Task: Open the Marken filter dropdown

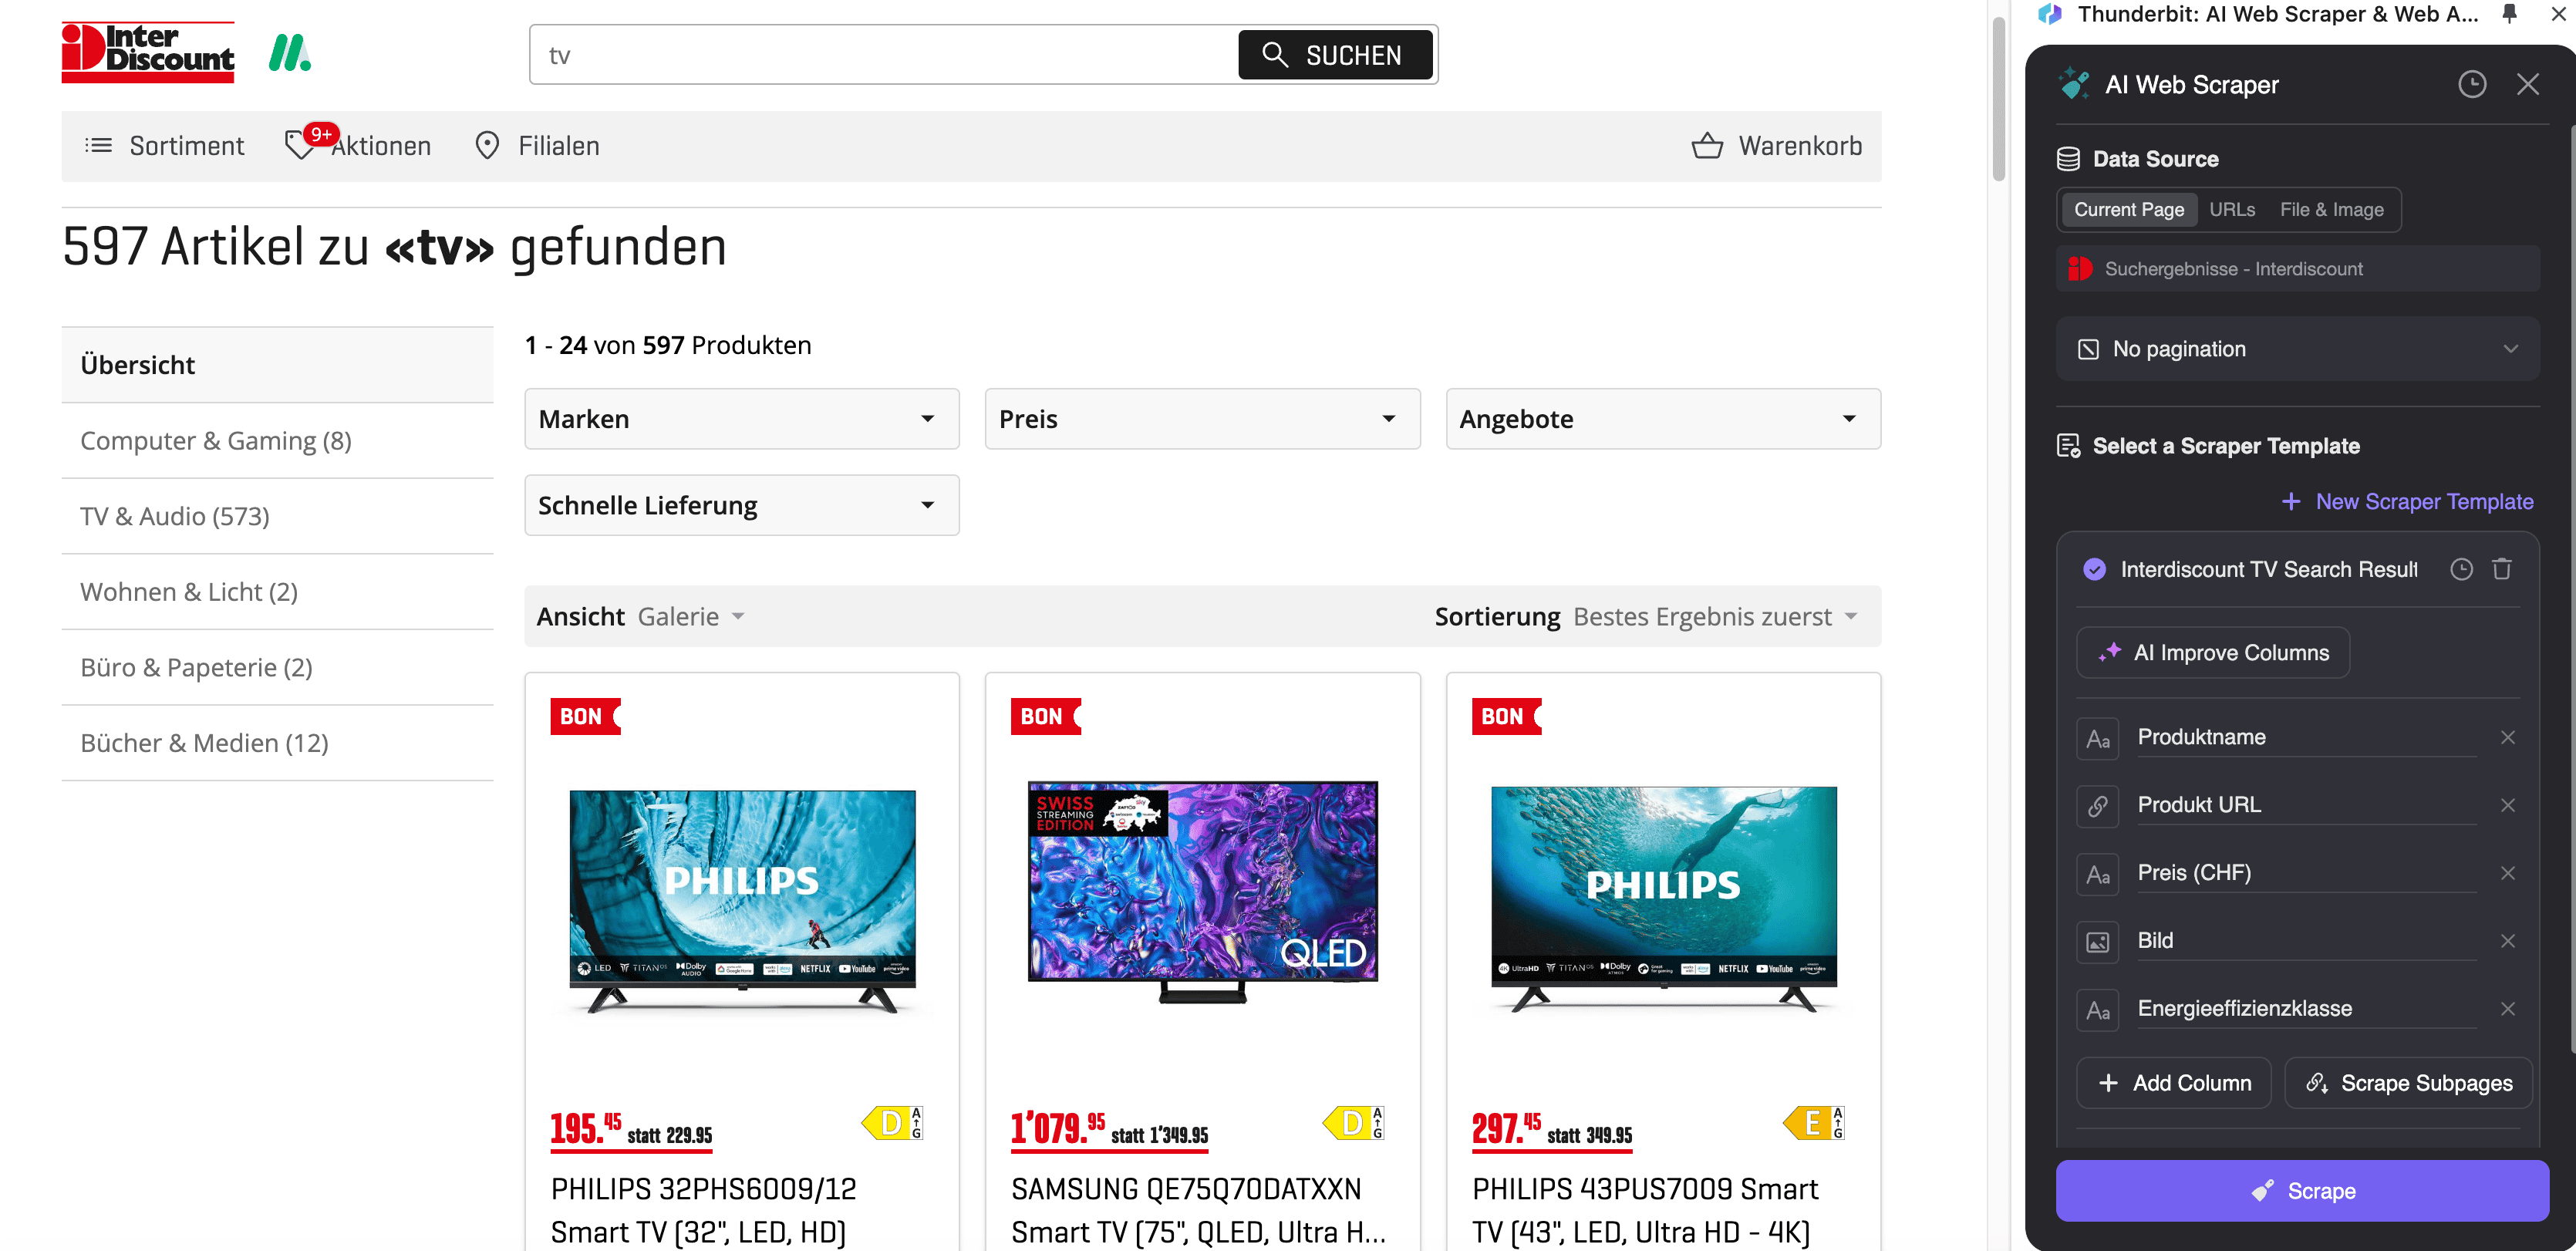Action: (x=741, y=419)
